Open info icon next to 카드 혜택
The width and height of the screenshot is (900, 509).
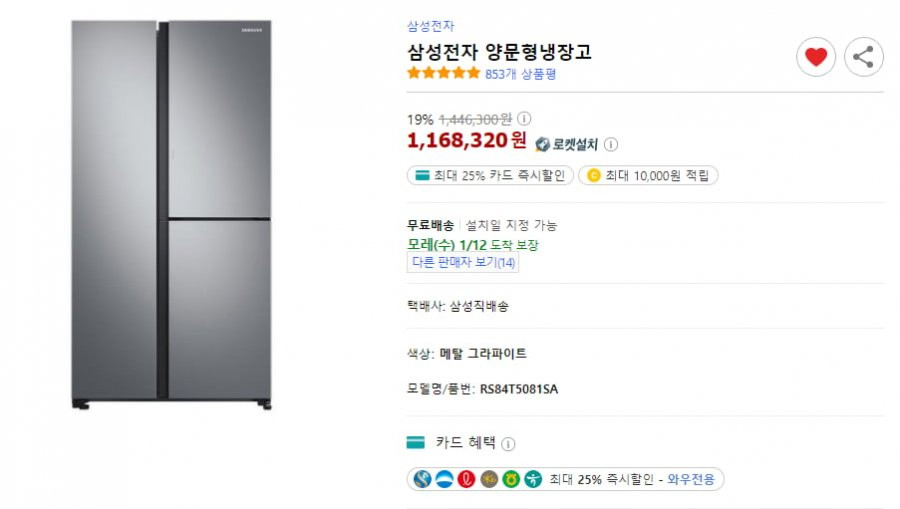(x=508, y=444)
